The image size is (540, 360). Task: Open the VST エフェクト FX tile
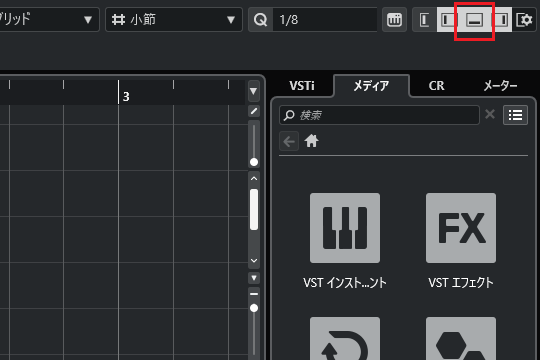[461, 228]
